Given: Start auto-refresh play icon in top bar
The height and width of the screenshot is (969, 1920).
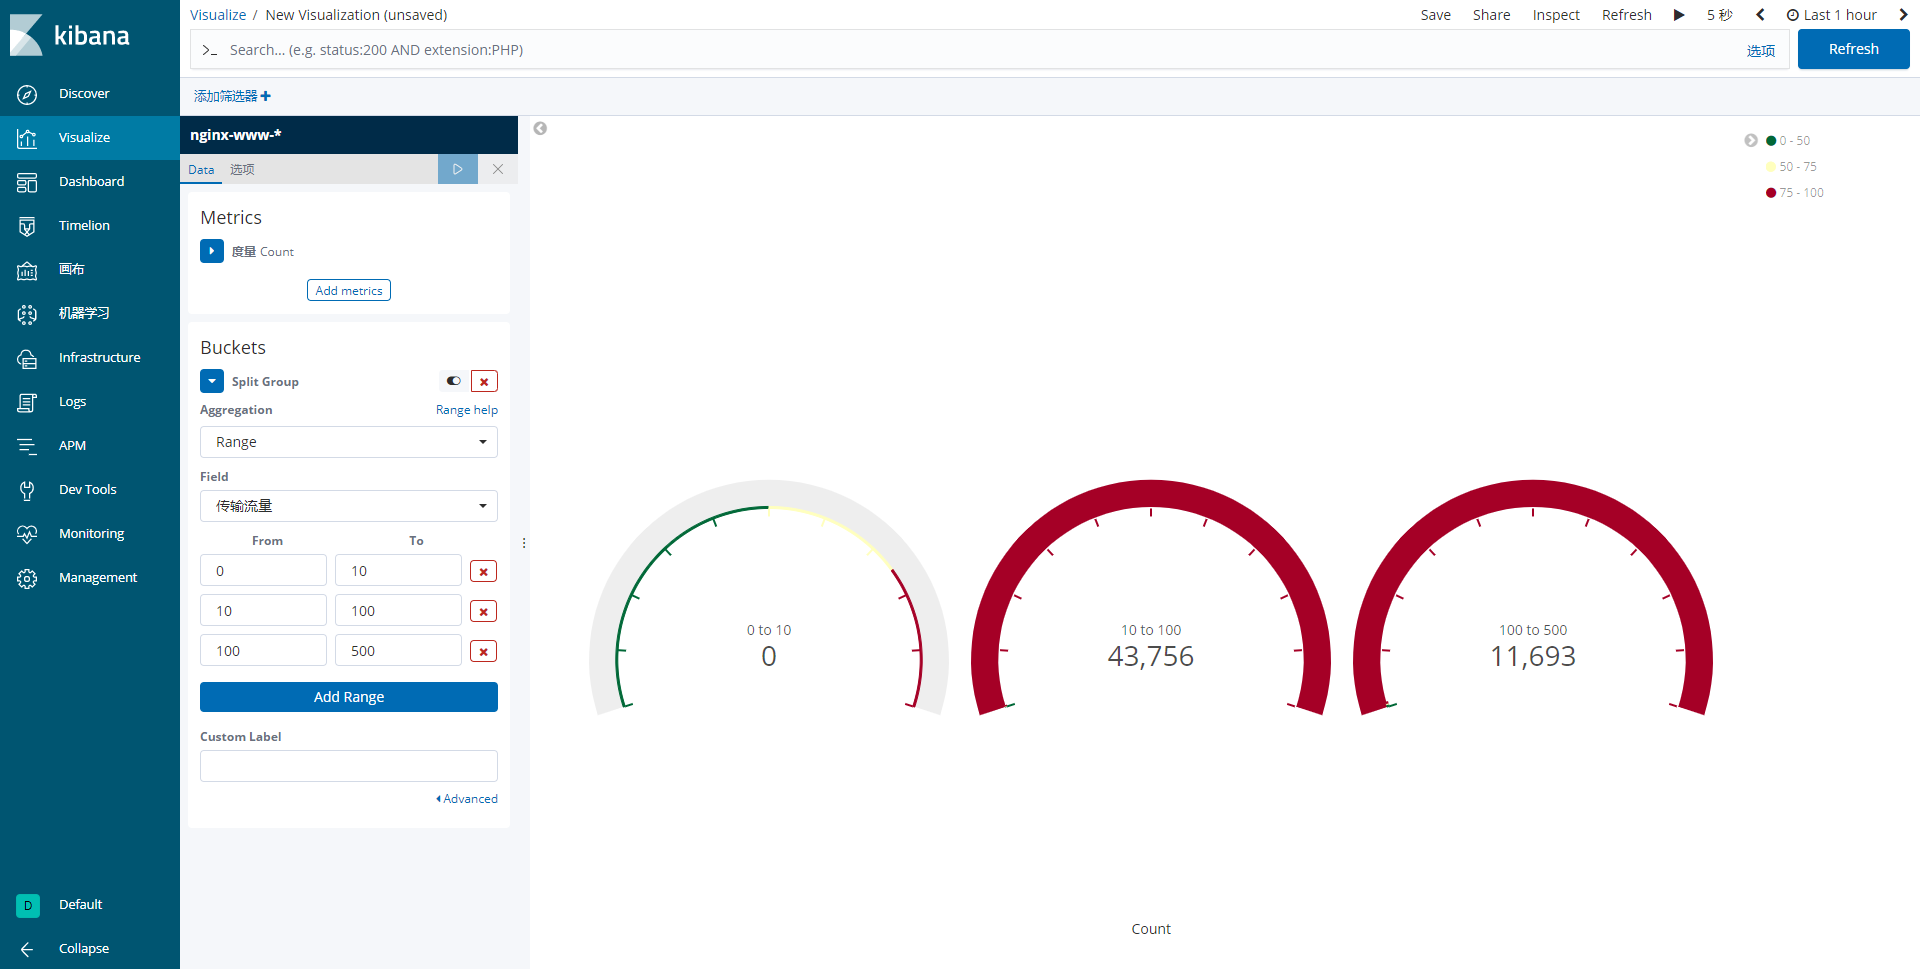Looking at the screenshot, I should (x=1679, y=15).
